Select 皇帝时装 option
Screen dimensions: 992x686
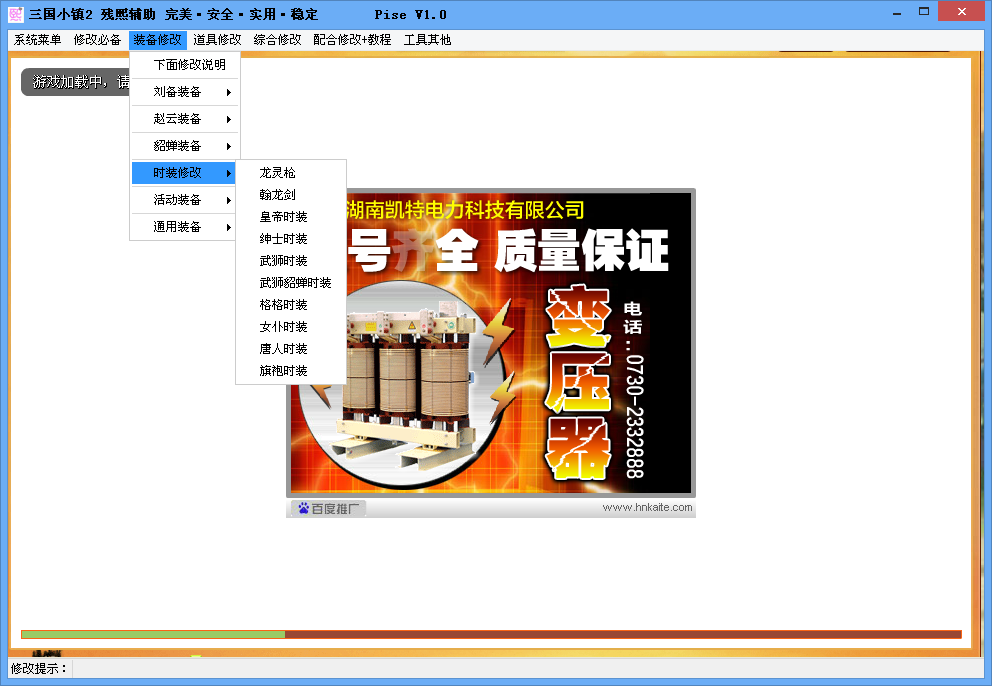pos(291,217)
